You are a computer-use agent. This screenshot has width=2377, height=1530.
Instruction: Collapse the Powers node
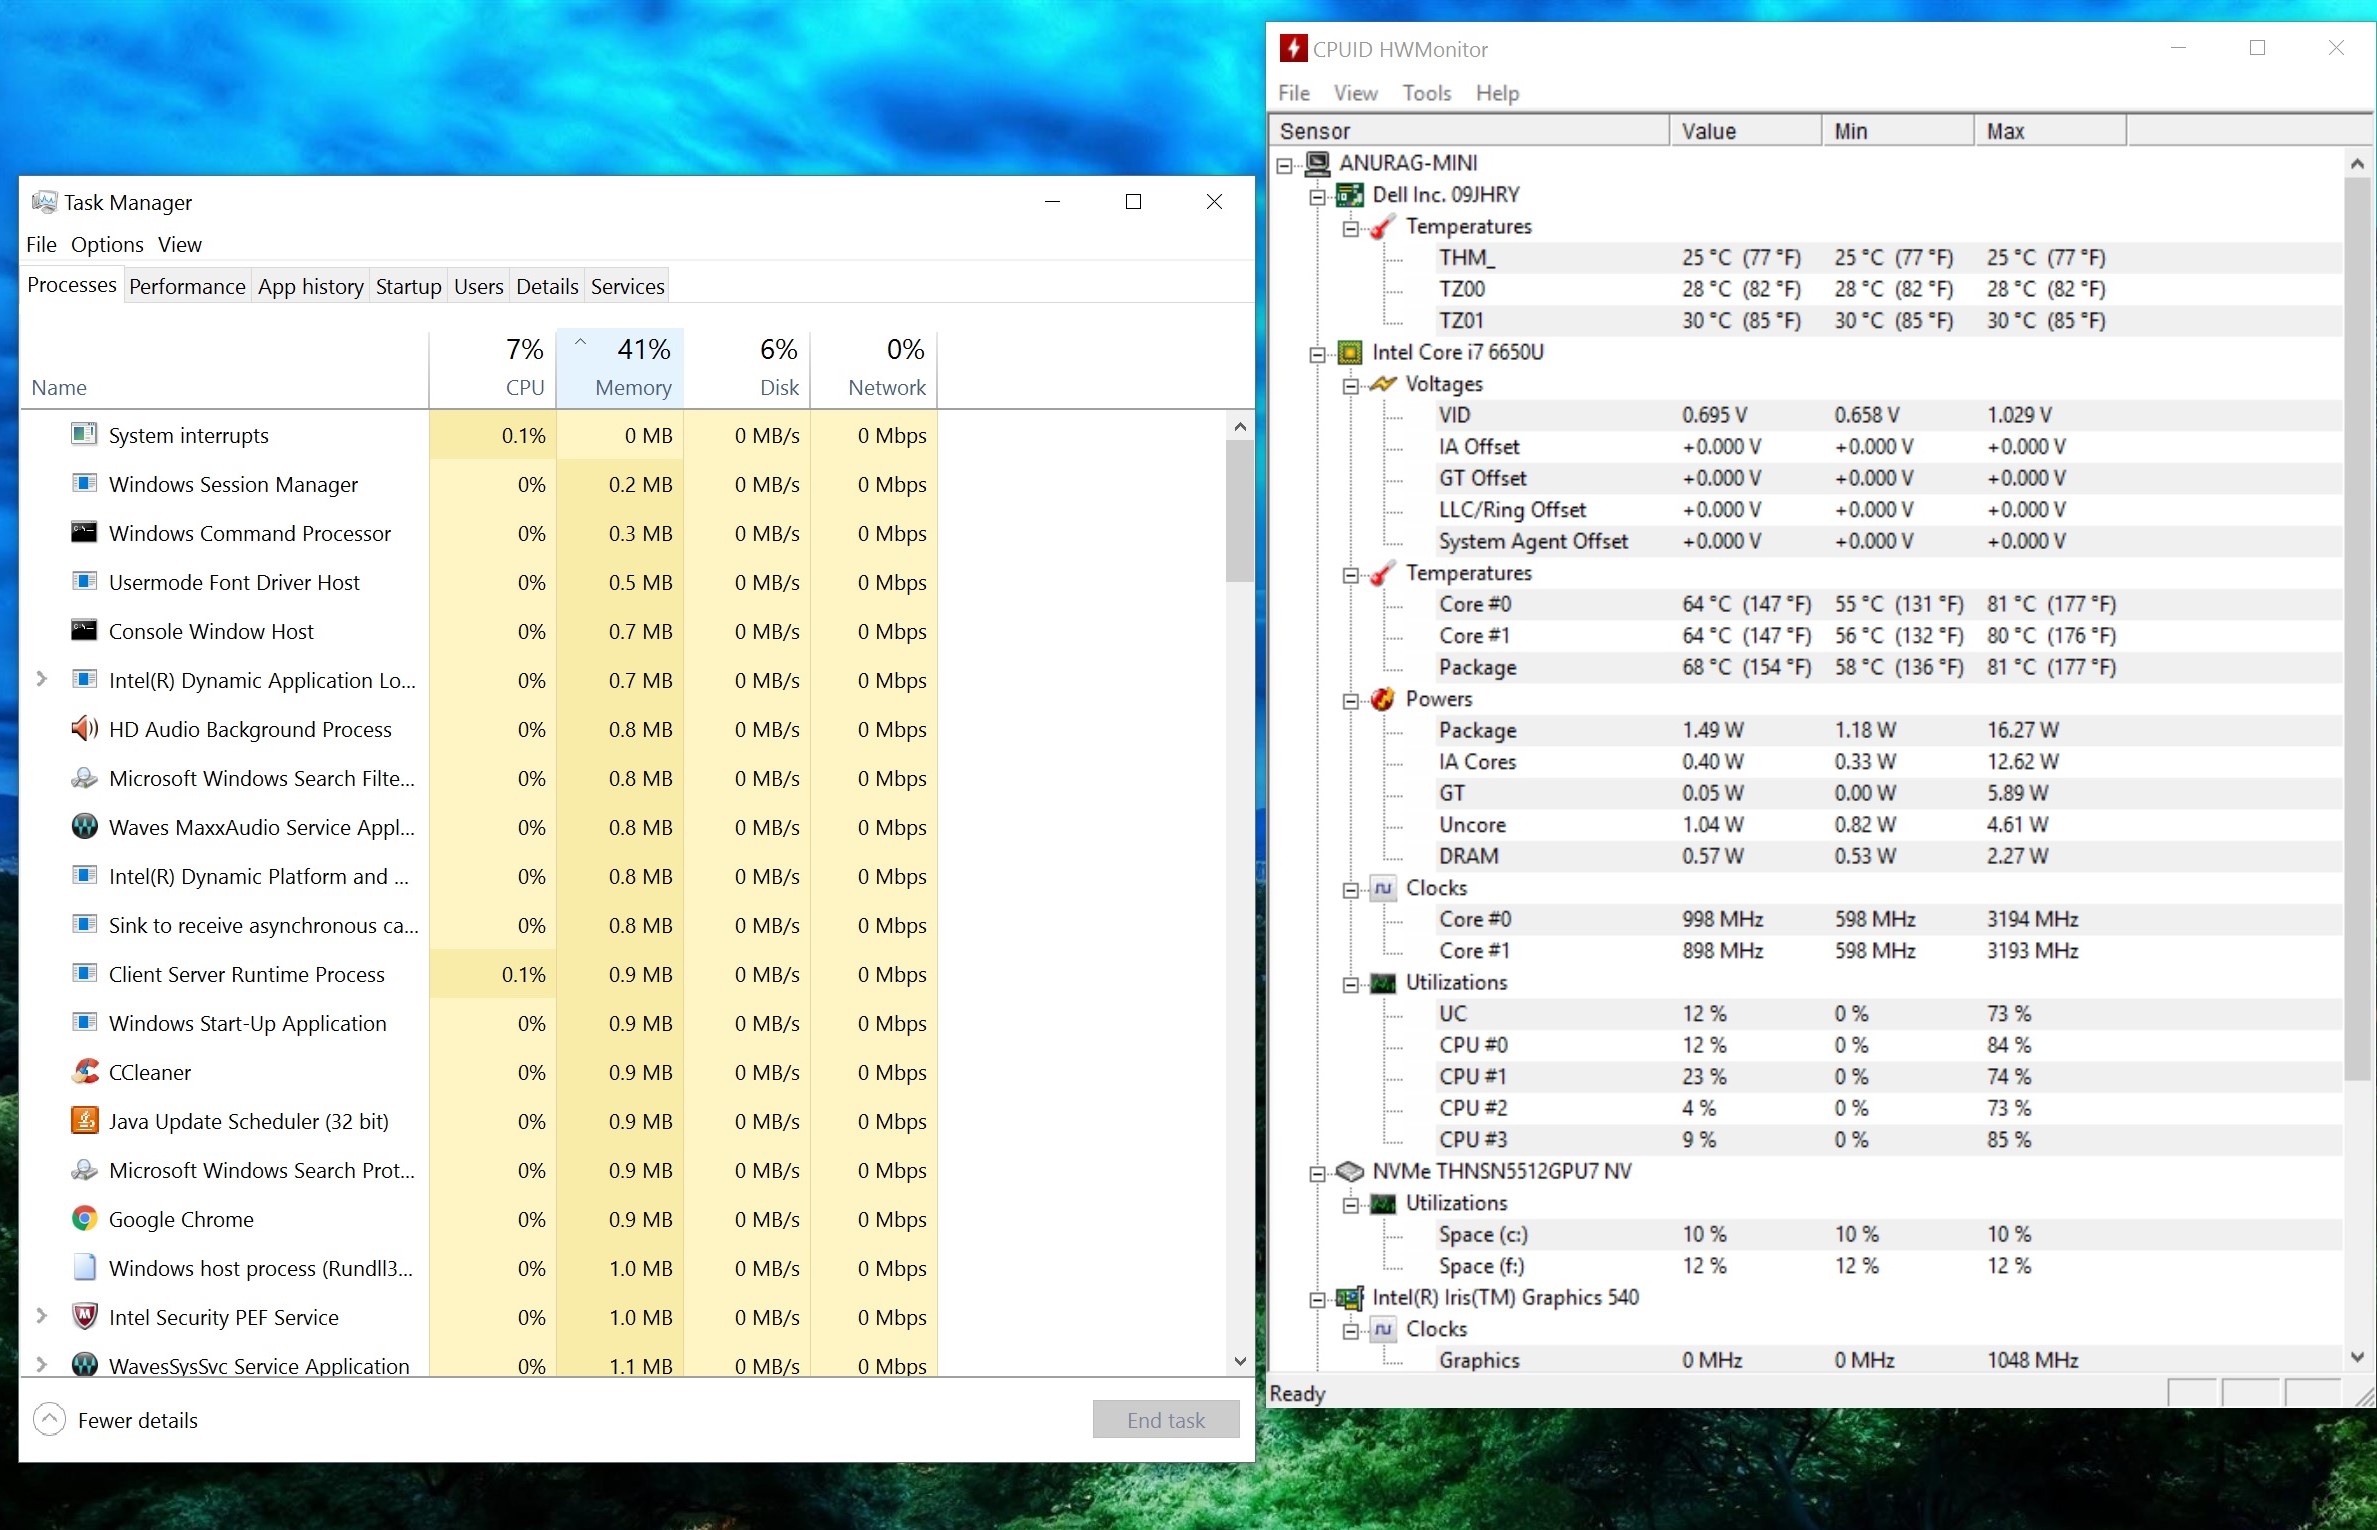click(1351, 701)
